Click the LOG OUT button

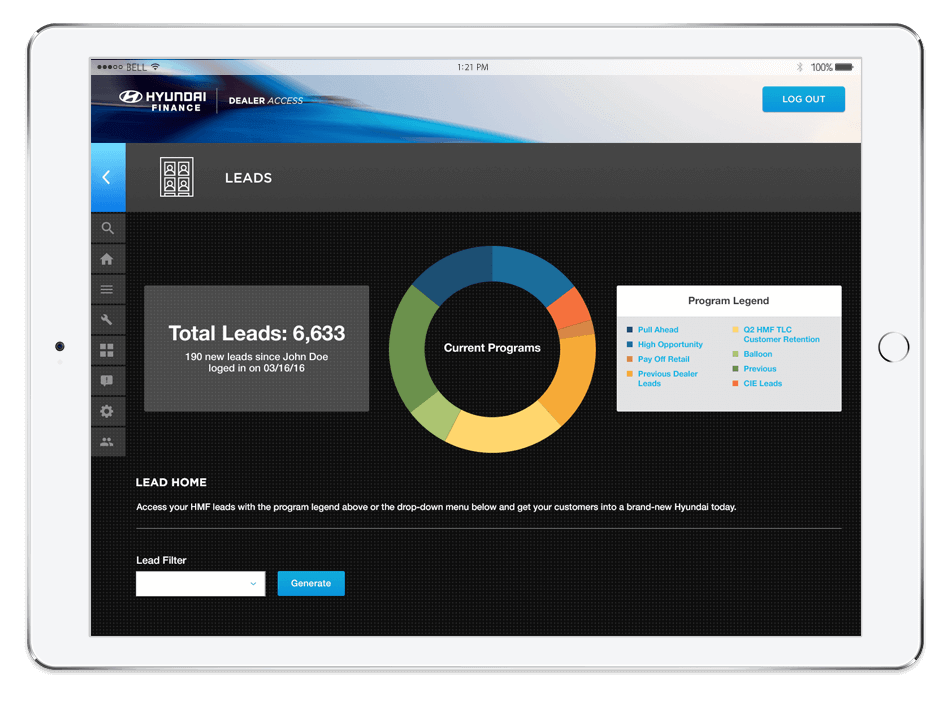803,99
